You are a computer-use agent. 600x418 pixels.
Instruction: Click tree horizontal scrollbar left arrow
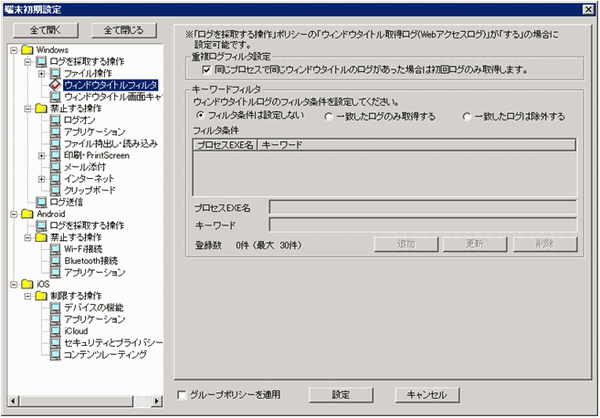13,401
